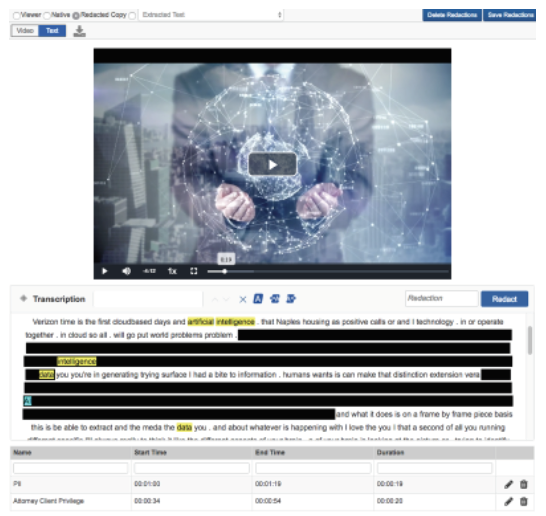This screenshot has height=516, width=546.
Task: Delete the PII redaction row
Action: [523, 484]
